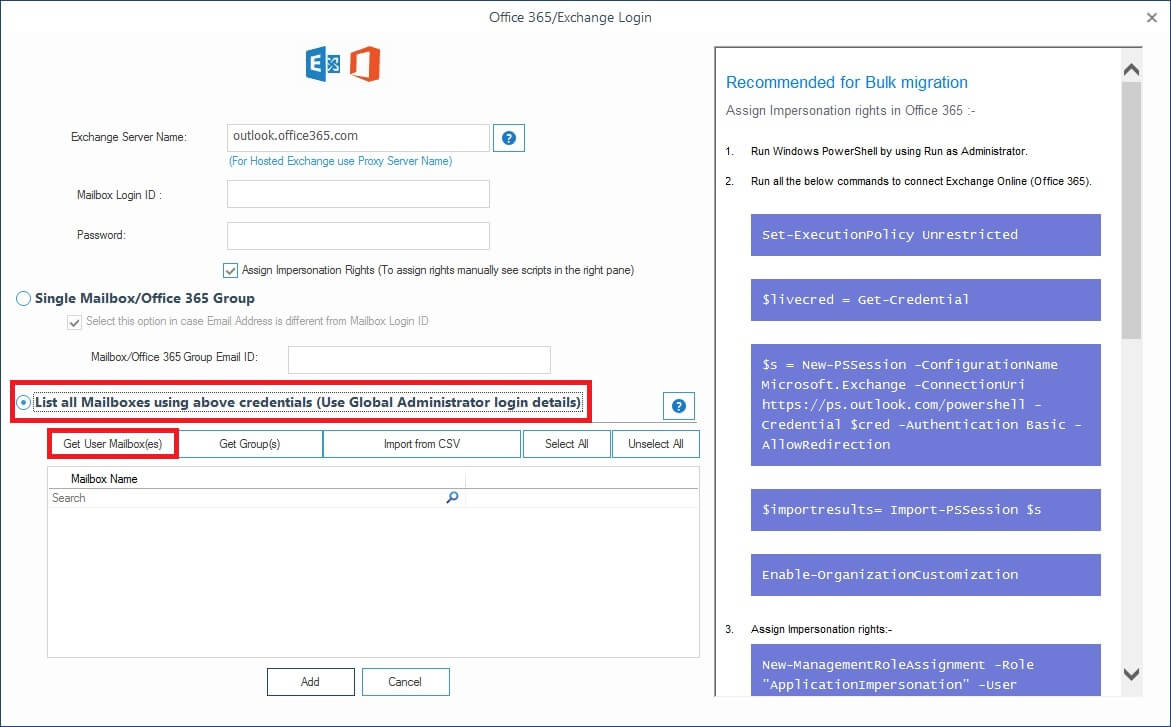
Task: Select List all Mailboxes using above credentials
Action: point(23,403)
